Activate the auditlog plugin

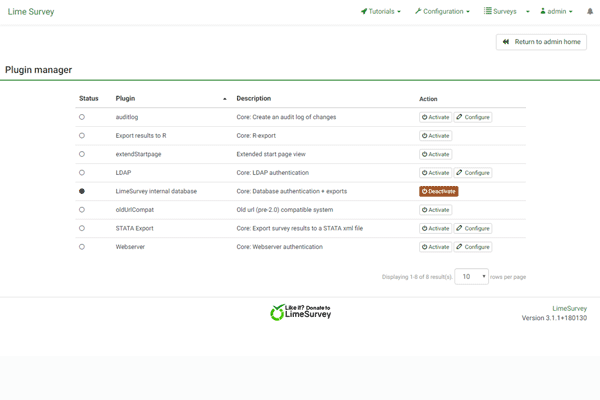pyautogui.click(x=435, y=117)
